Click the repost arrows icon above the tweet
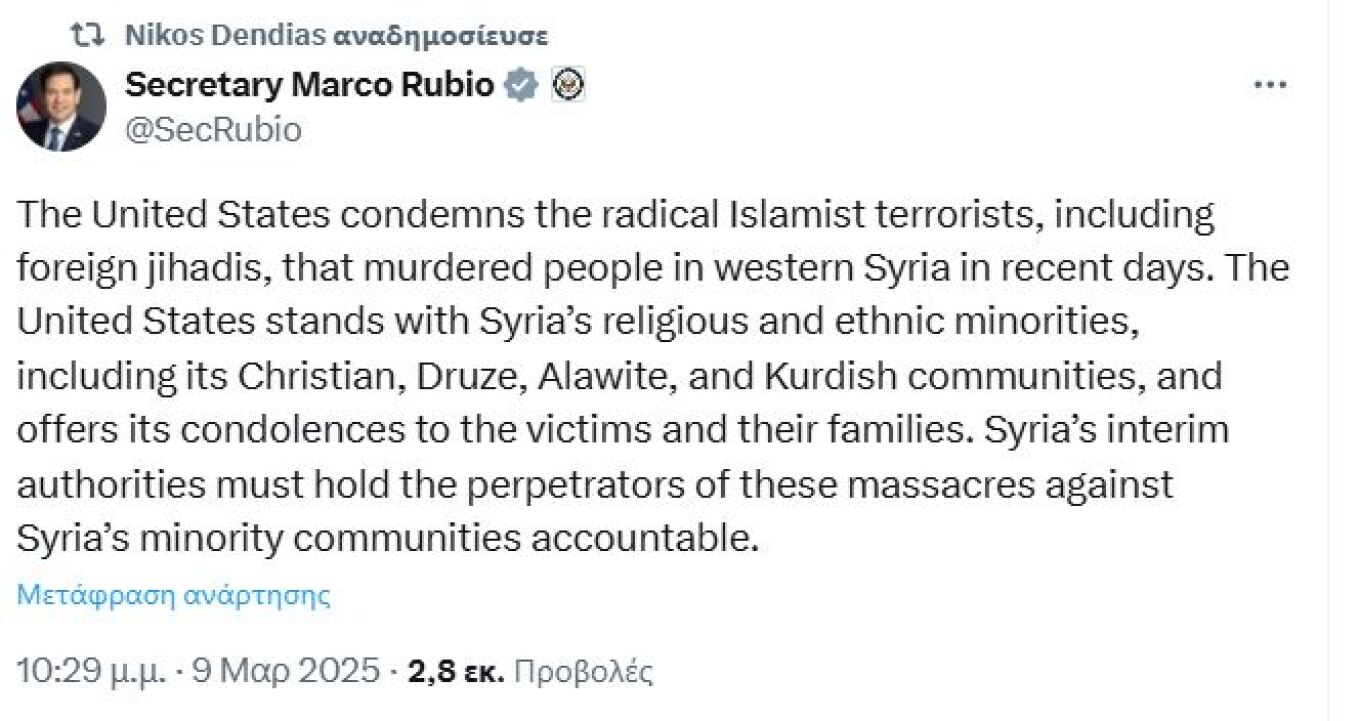This screenshot has height=721, width=1360. pos(92,36)
